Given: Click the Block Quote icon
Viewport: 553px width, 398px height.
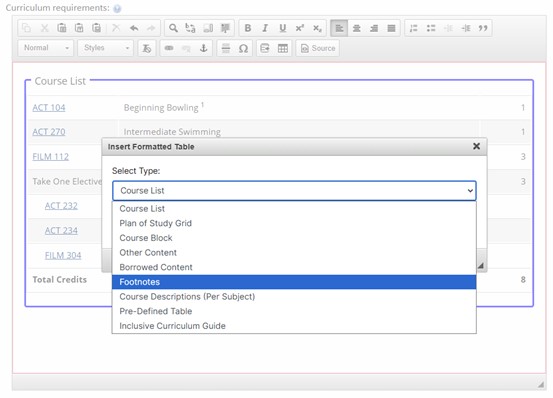Looking at the screenshot, I should coord(483,28).
